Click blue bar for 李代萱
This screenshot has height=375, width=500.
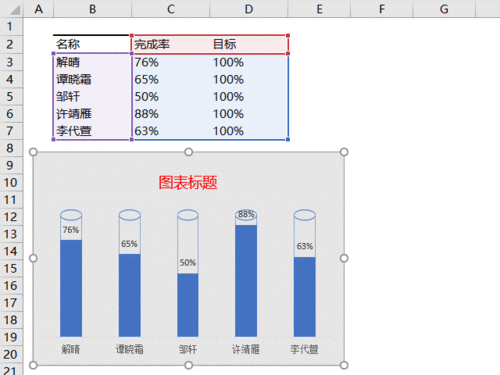(x=305, y=297)
